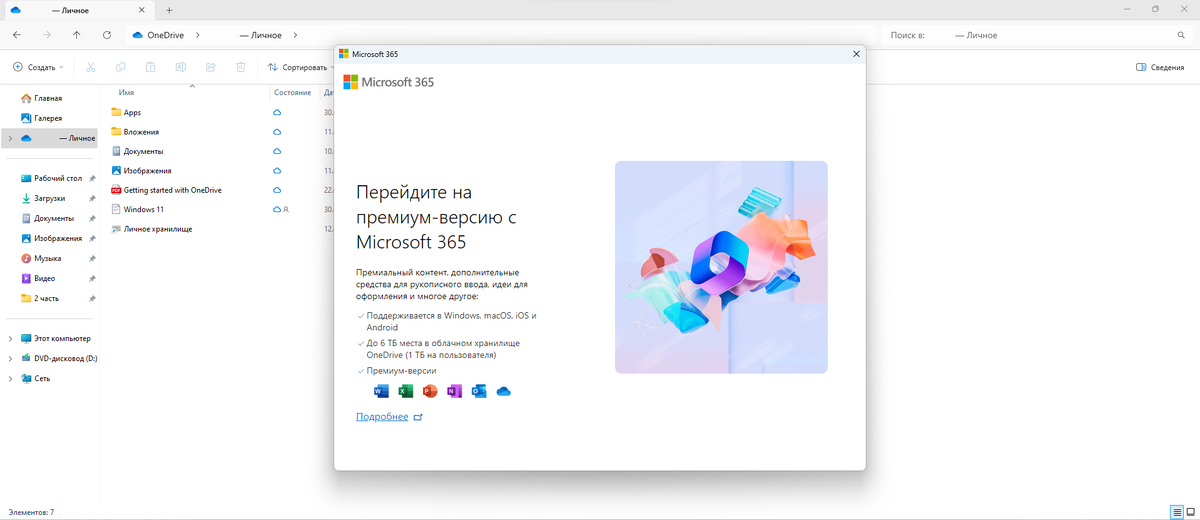
Task: Click the Microsoft 365 promotional illustration
Action: [x=721, y=267]
